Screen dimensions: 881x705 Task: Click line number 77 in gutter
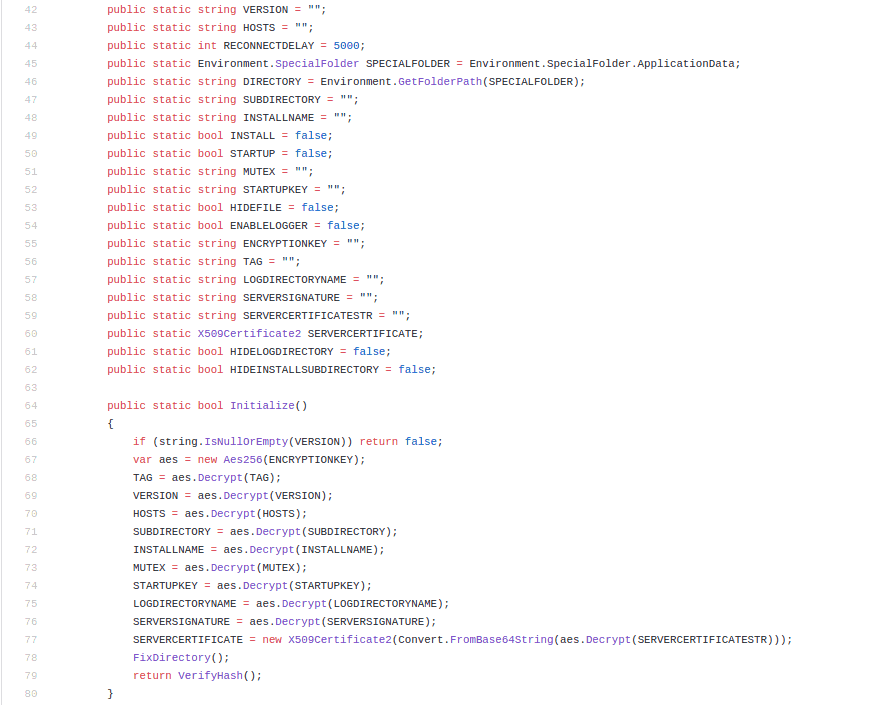pyautogui.click(x=31, y=640)
